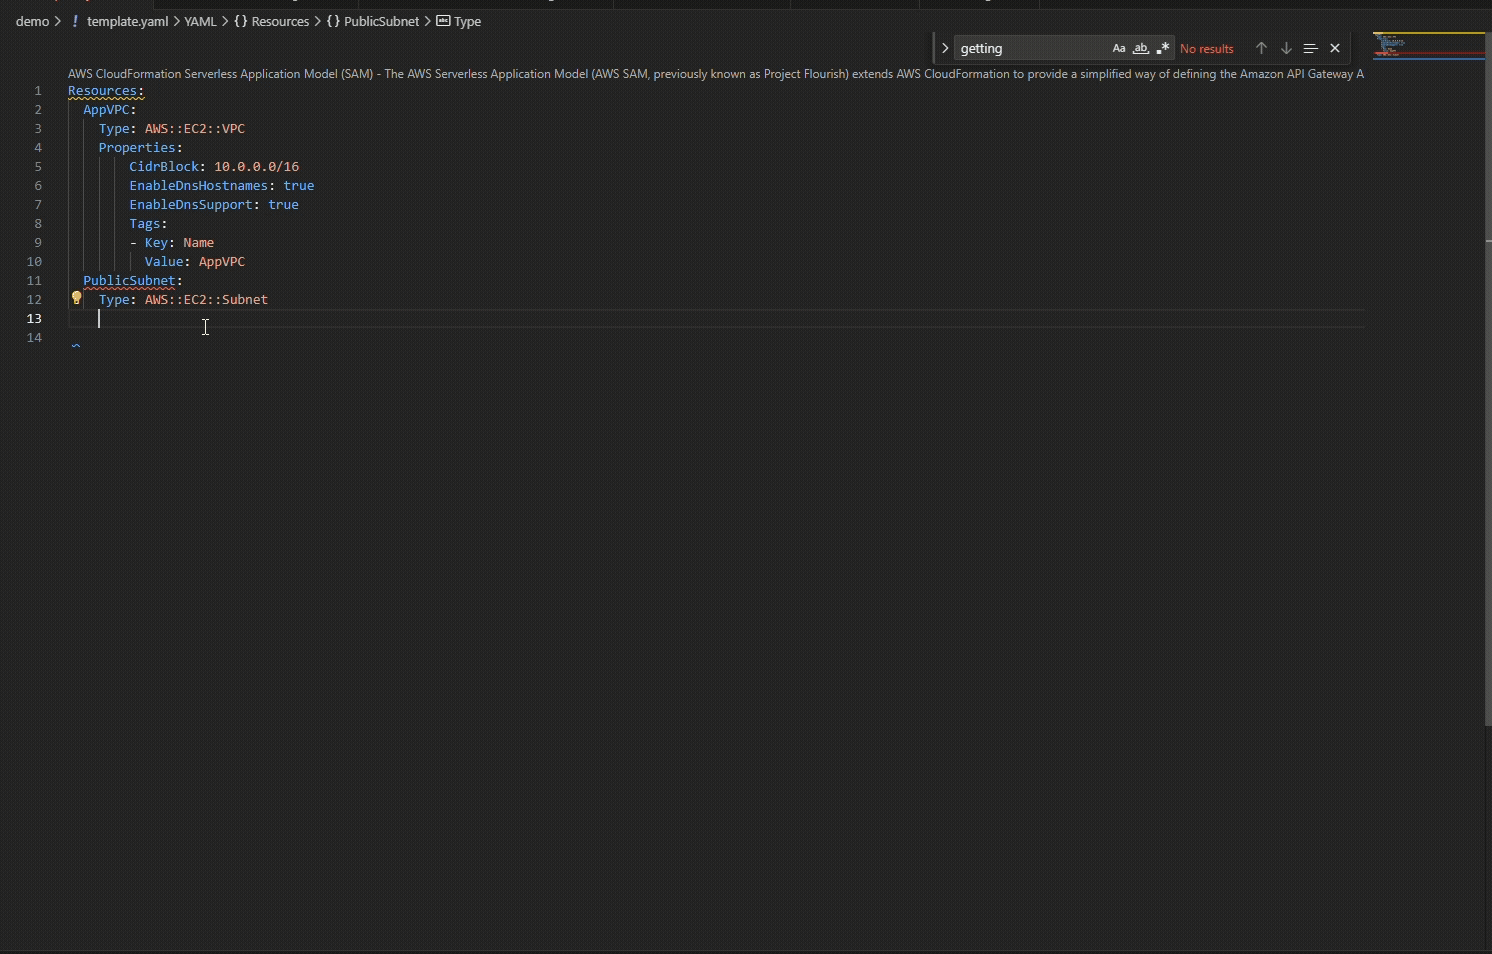The height and width of the screenshot is (954, 1492).
Task: Enable regular expression search mode
Action: (x=1163, y=47)
